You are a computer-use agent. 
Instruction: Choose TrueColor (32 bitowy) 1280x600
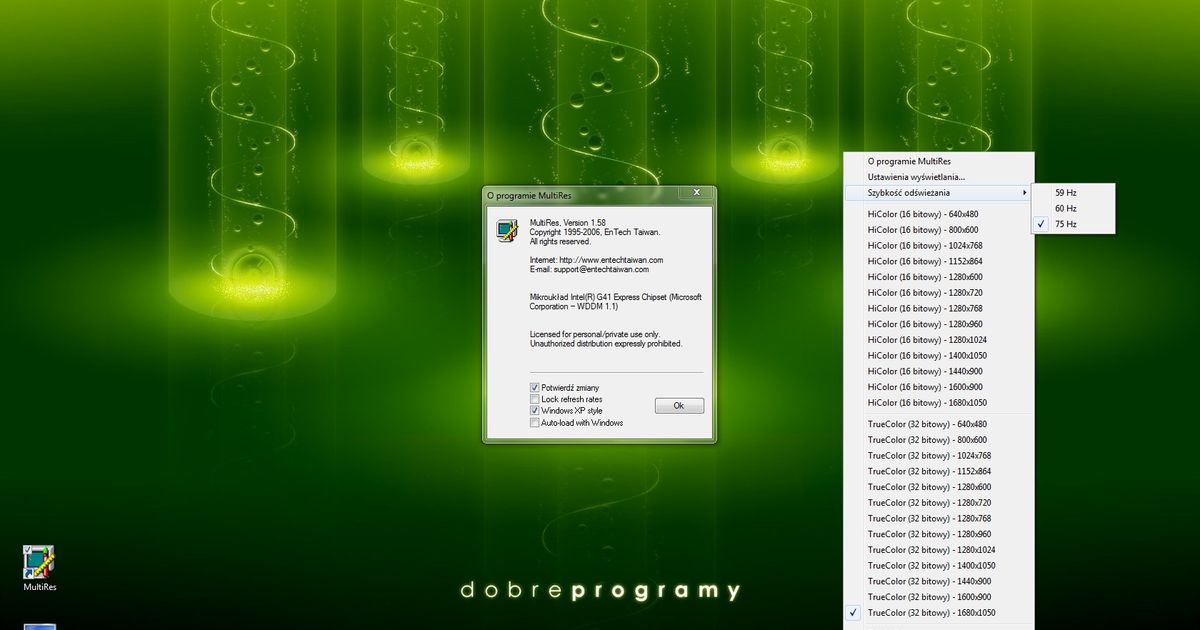pos(939,487)
